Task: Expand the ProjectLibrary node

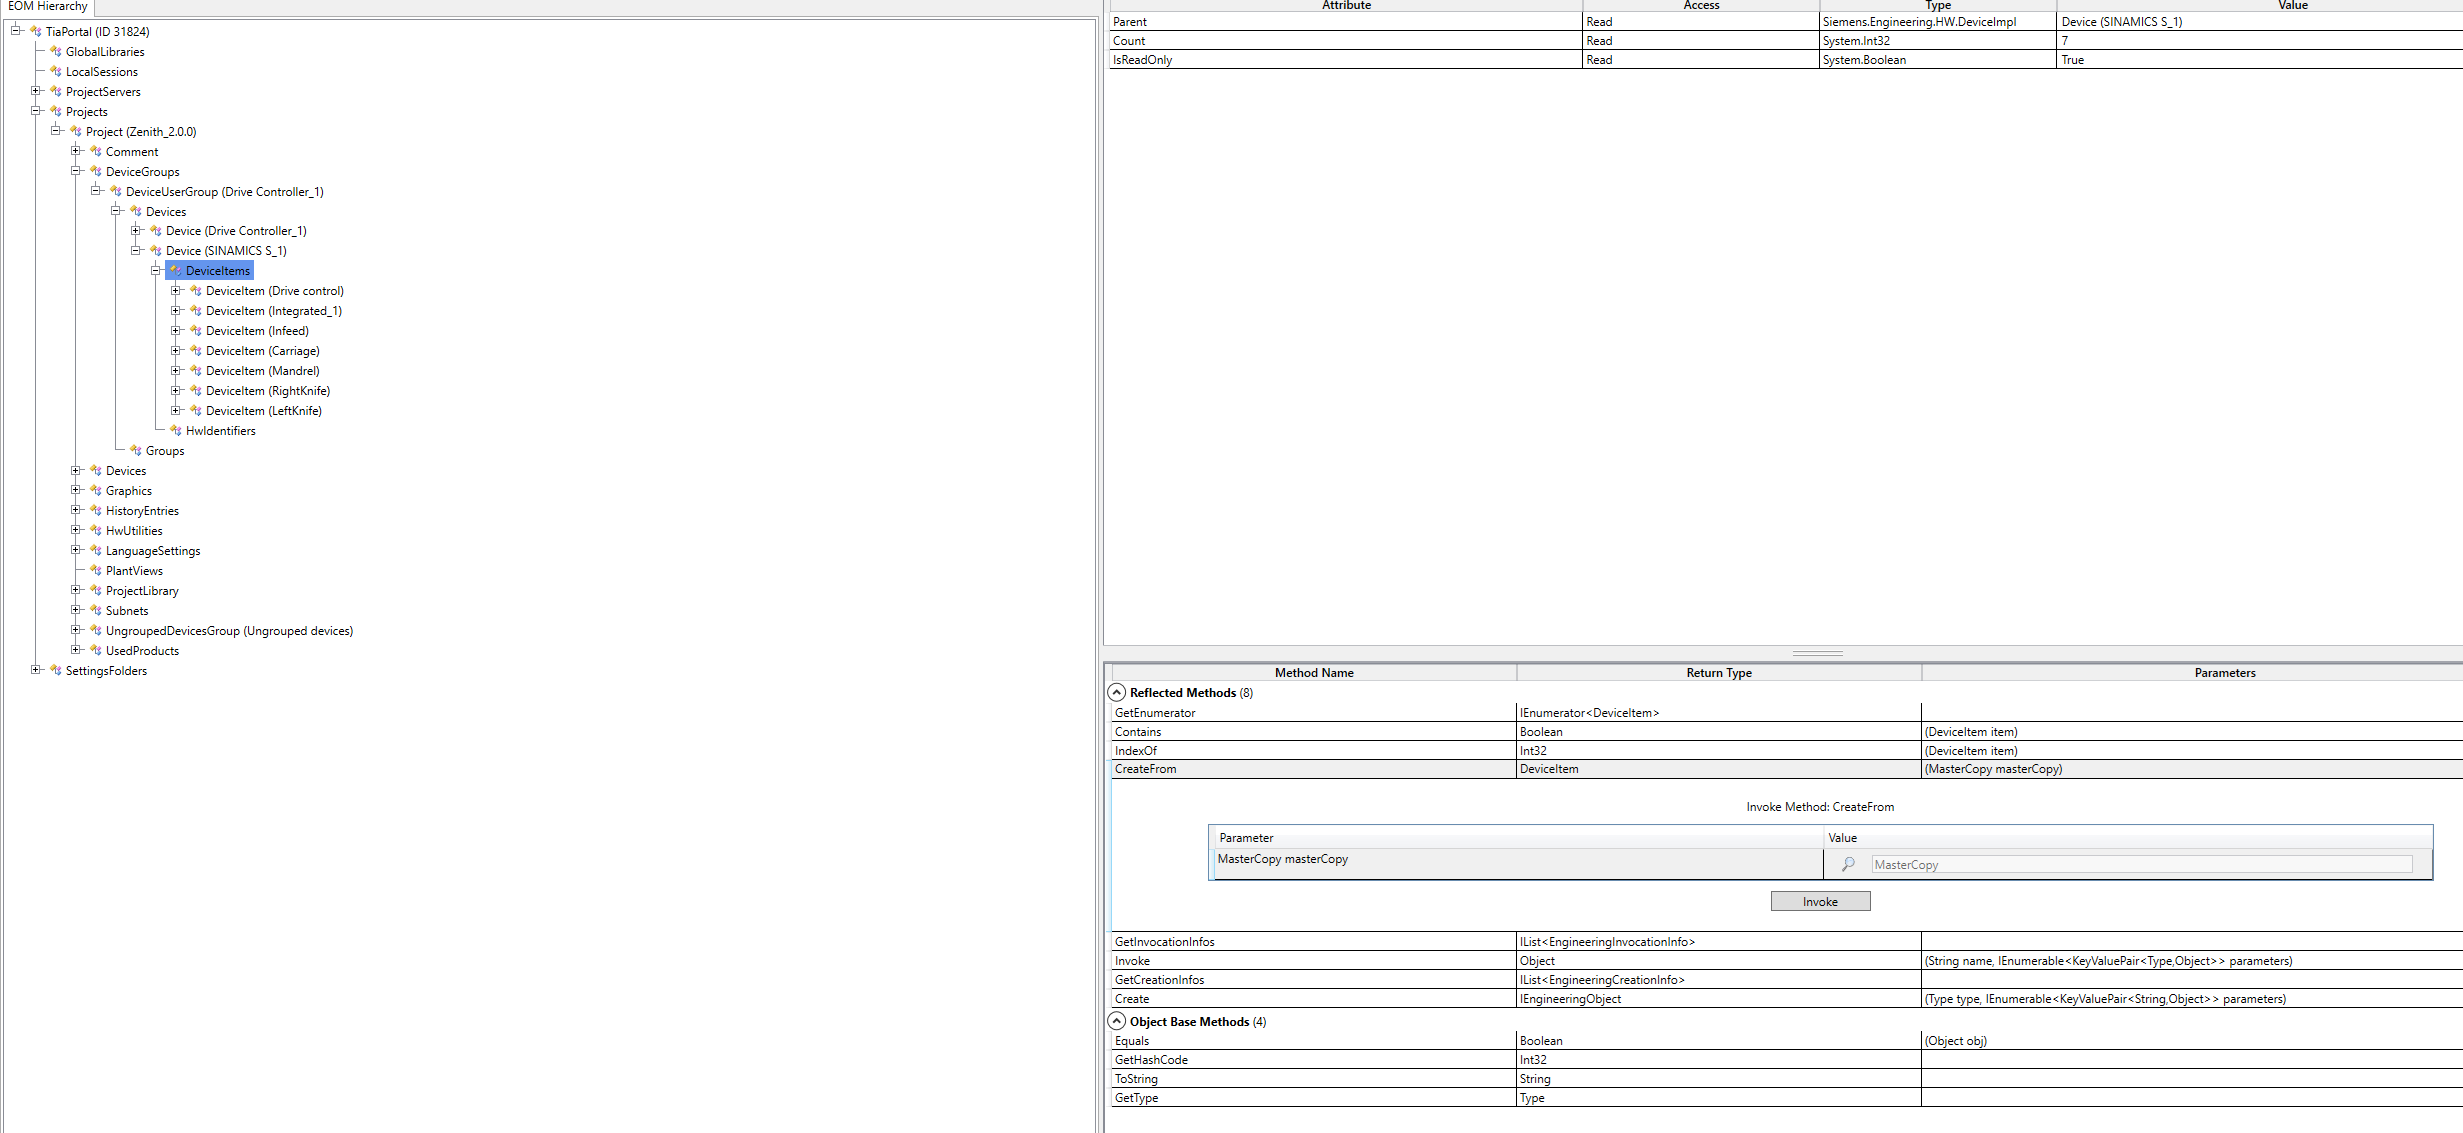Action: pos(76,591)
